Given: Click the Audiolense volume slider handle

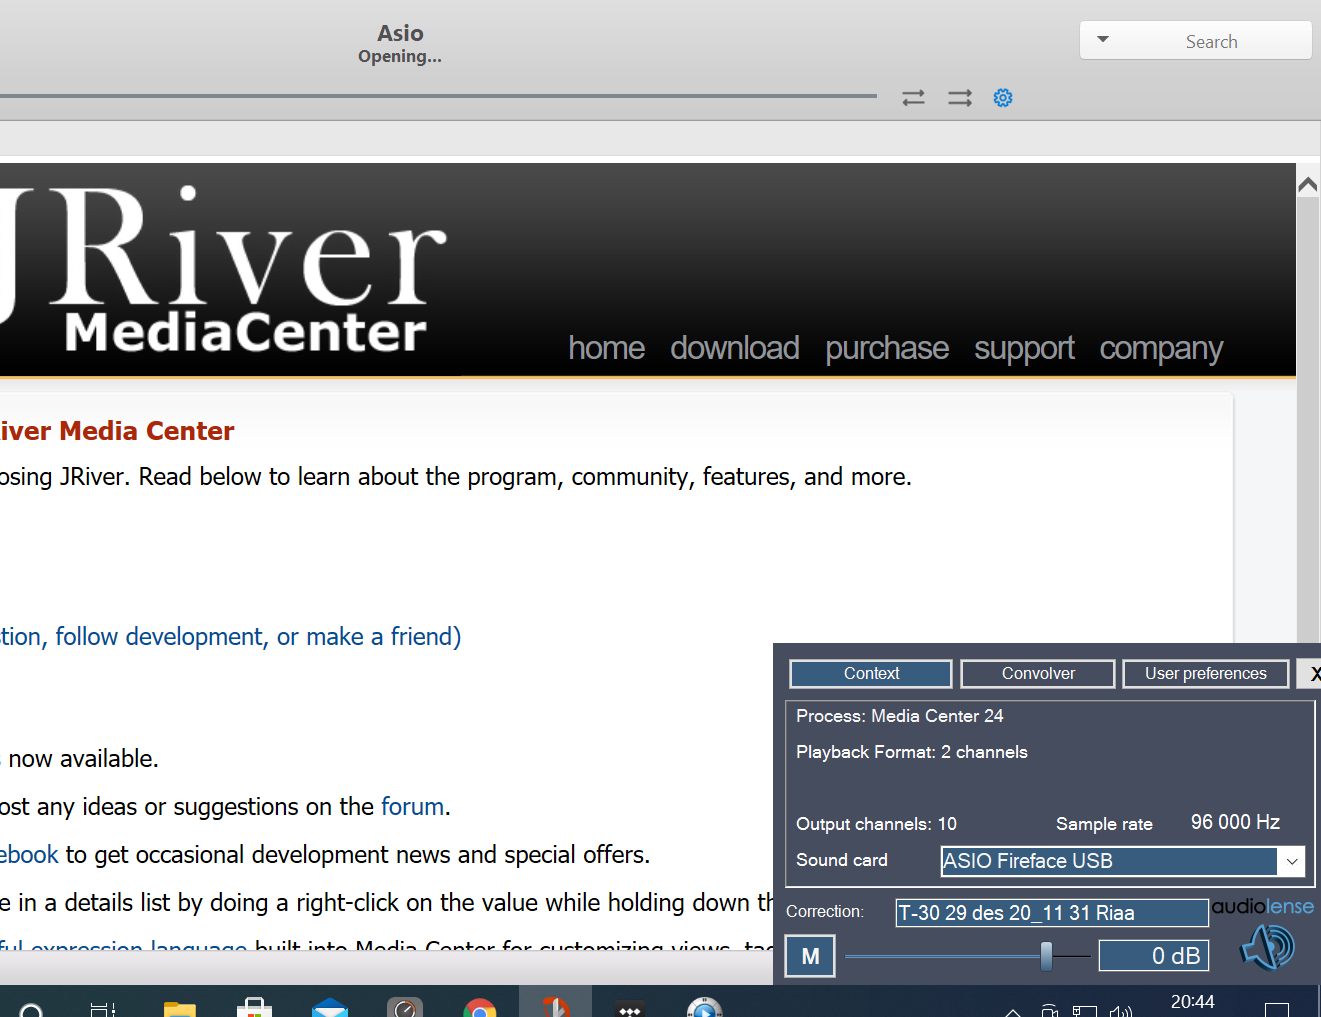Looking at the screenshot, I should [1046, 956].
